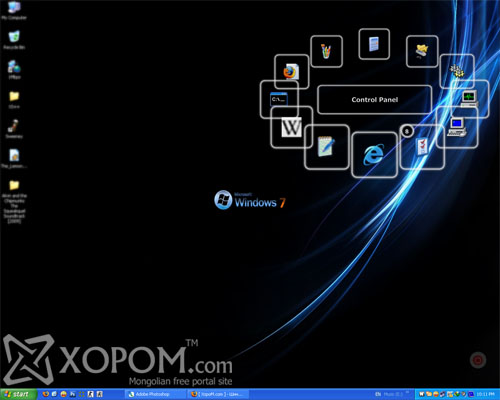Open the yellow folder tile in dock
Viewport: 500px width, 400px height.
coord(422,51)
